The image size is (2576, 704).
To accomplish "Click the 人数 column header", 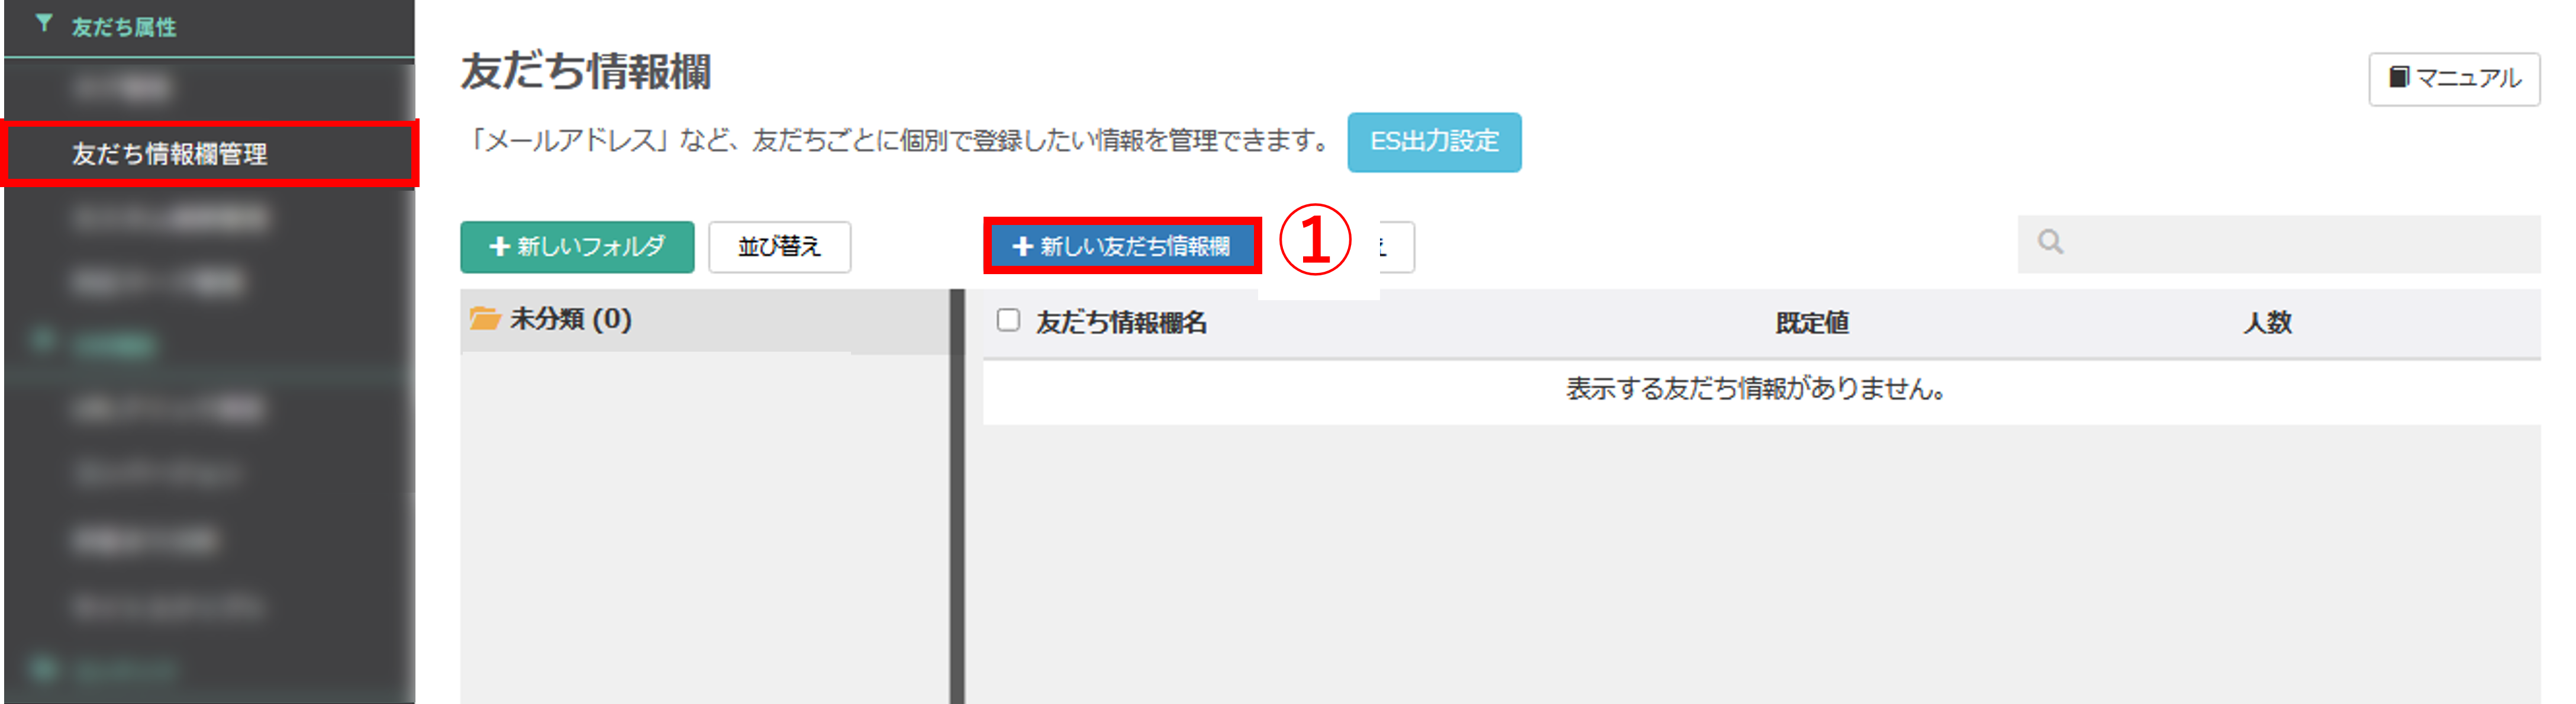I will pyautogui.click(x=2267, y=323).
